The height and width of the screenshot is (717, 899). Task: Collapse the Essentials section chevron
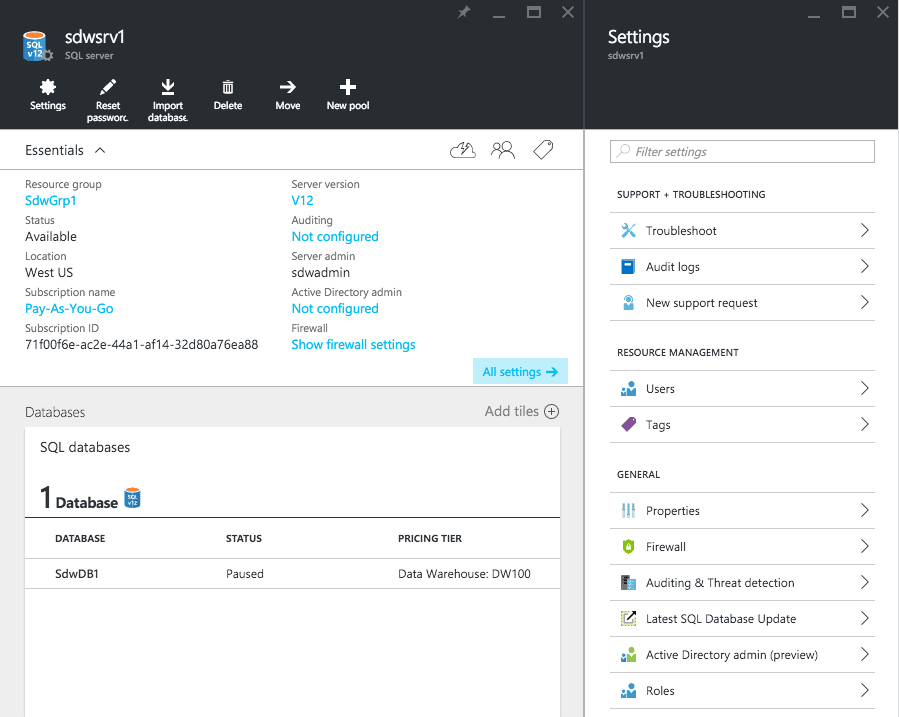coord(100,150)
